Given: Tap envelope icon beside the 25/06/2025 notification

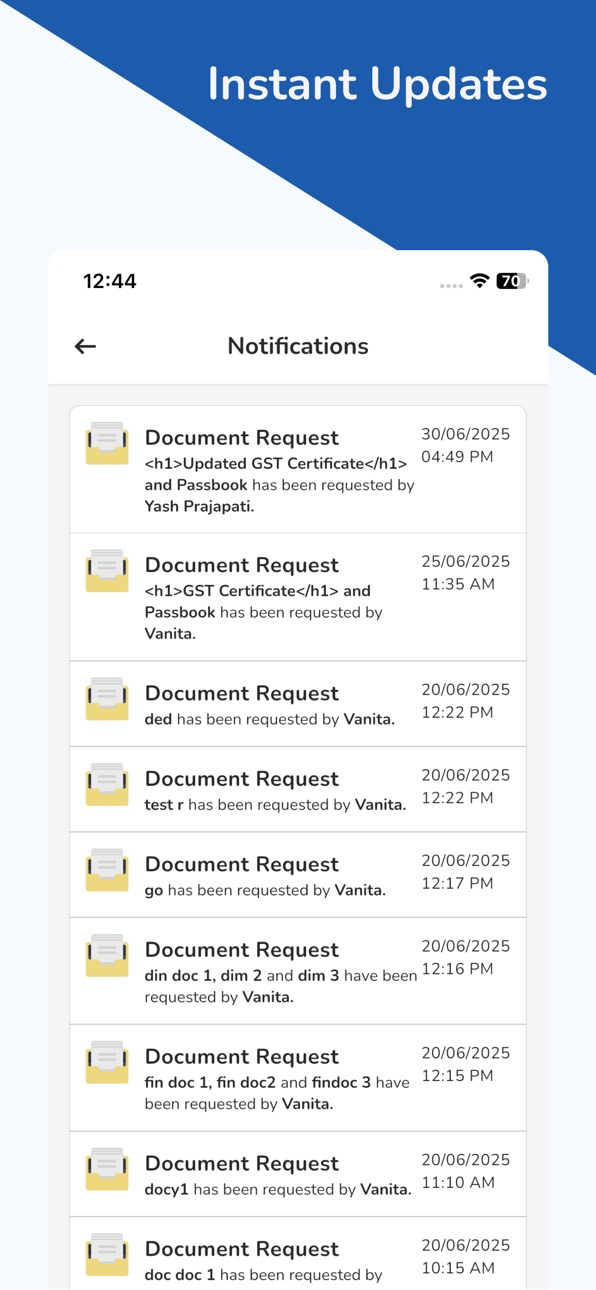Looking at the screenshot, I should click(x=107, y=570).
